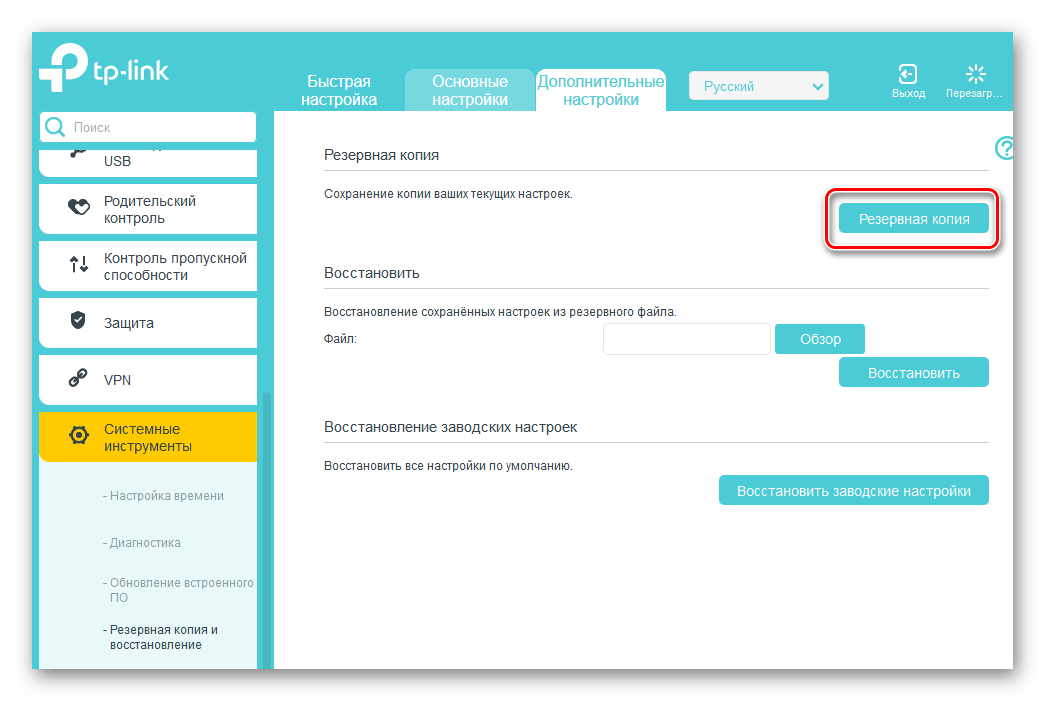The image size is (1045, 701).
Task: Click the reboot (Перезагрузка) icon
Action: 975,75
